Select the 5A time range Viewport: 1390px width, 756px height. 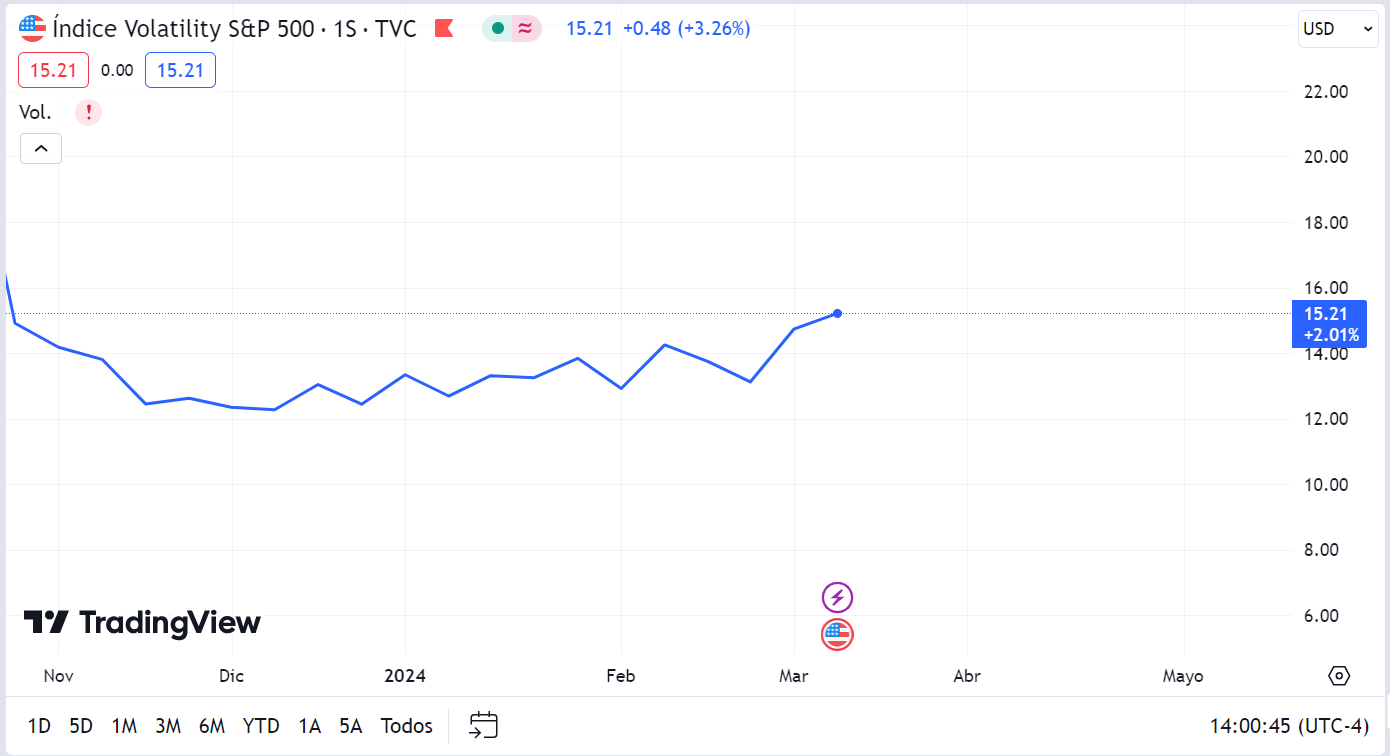point(351,726)
